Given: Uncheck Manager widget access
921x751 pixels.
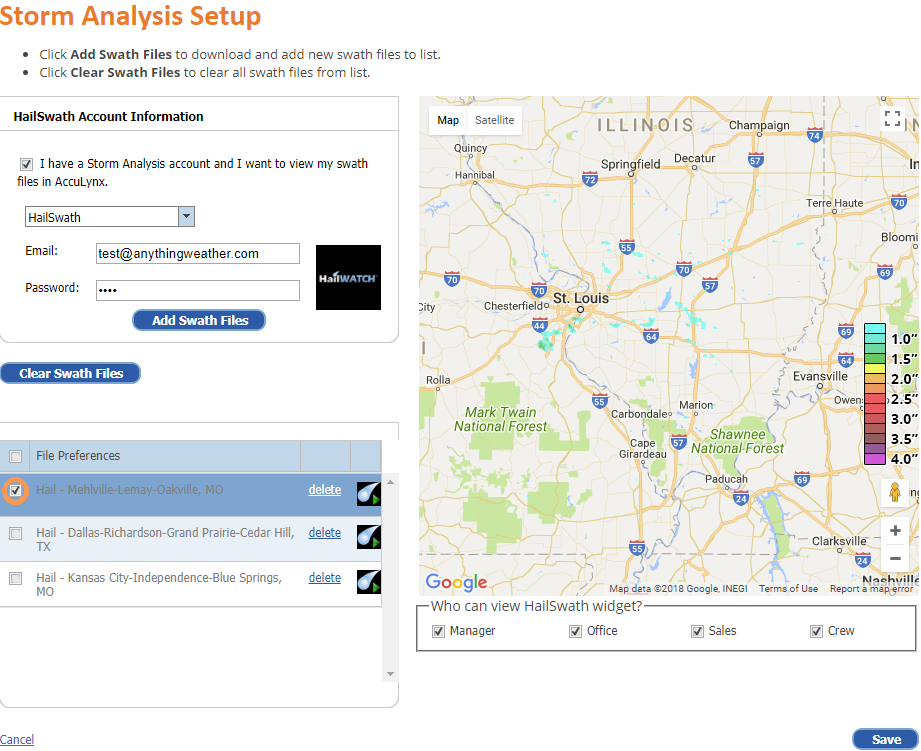Looking at the screenshot, I should tap(438, 631).
